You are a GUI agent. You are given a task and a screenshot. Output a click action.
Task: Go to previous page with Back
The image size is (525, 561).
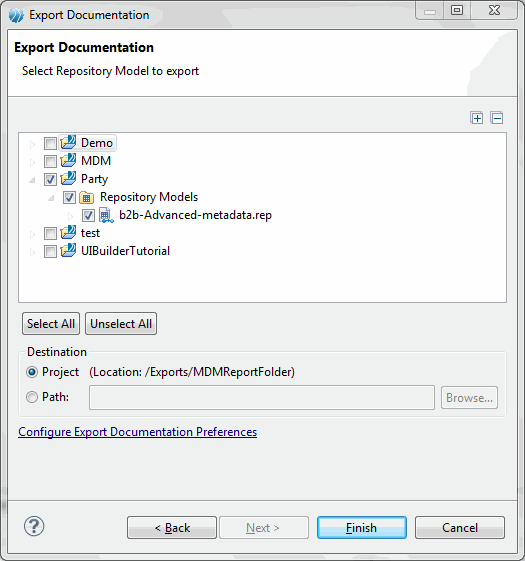point(172,527)
